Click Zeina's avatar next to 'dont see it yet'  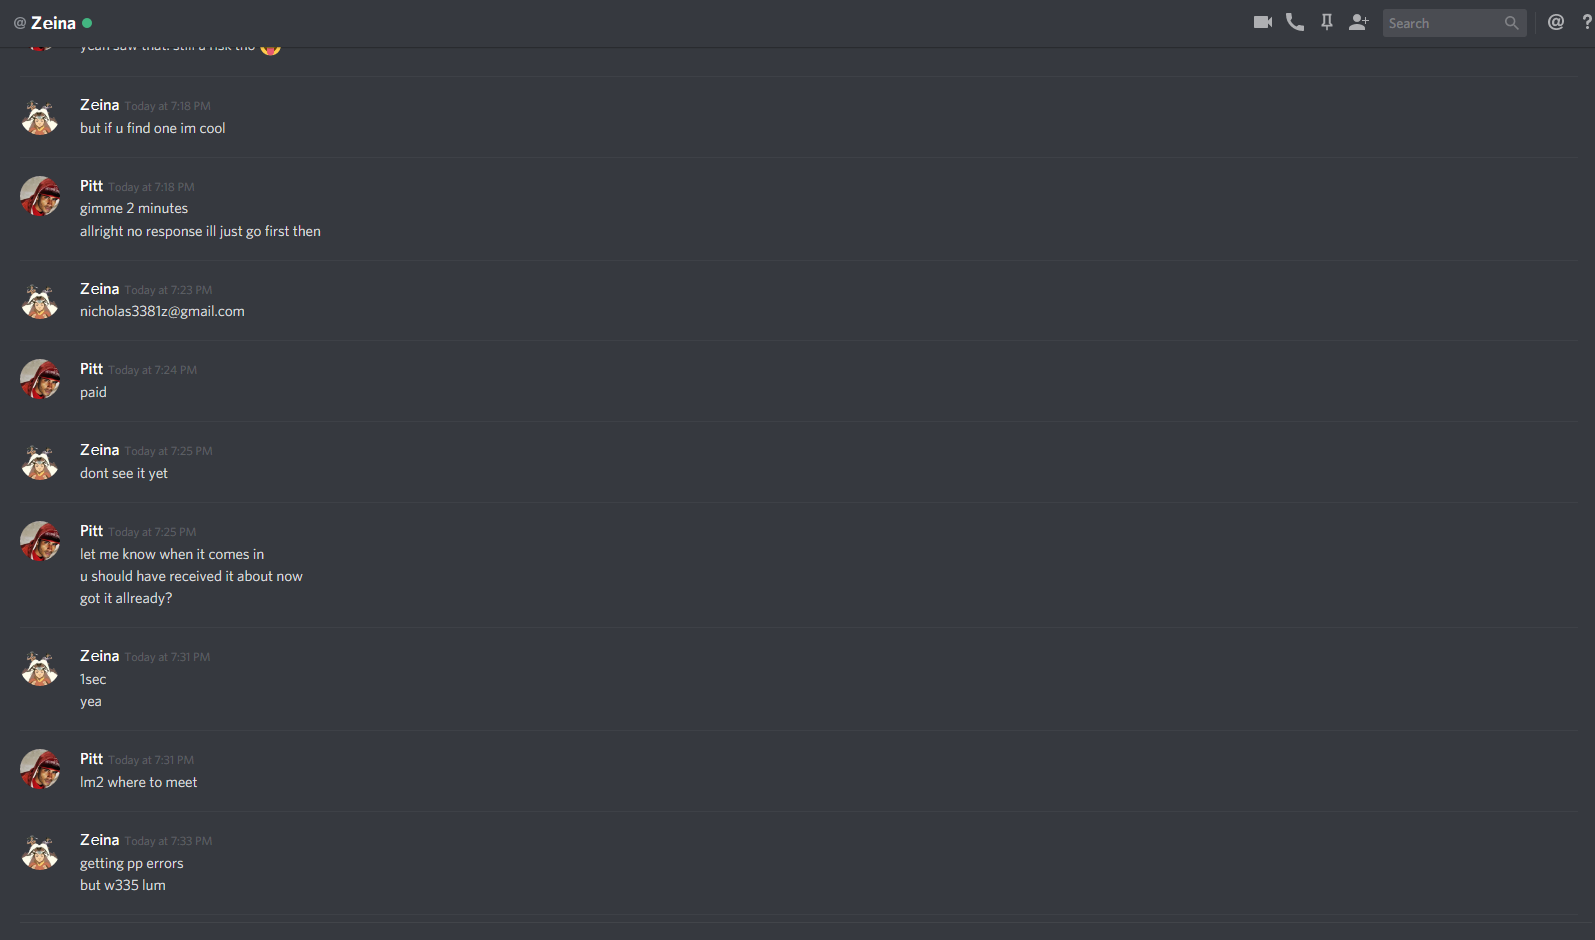[40, 461]
